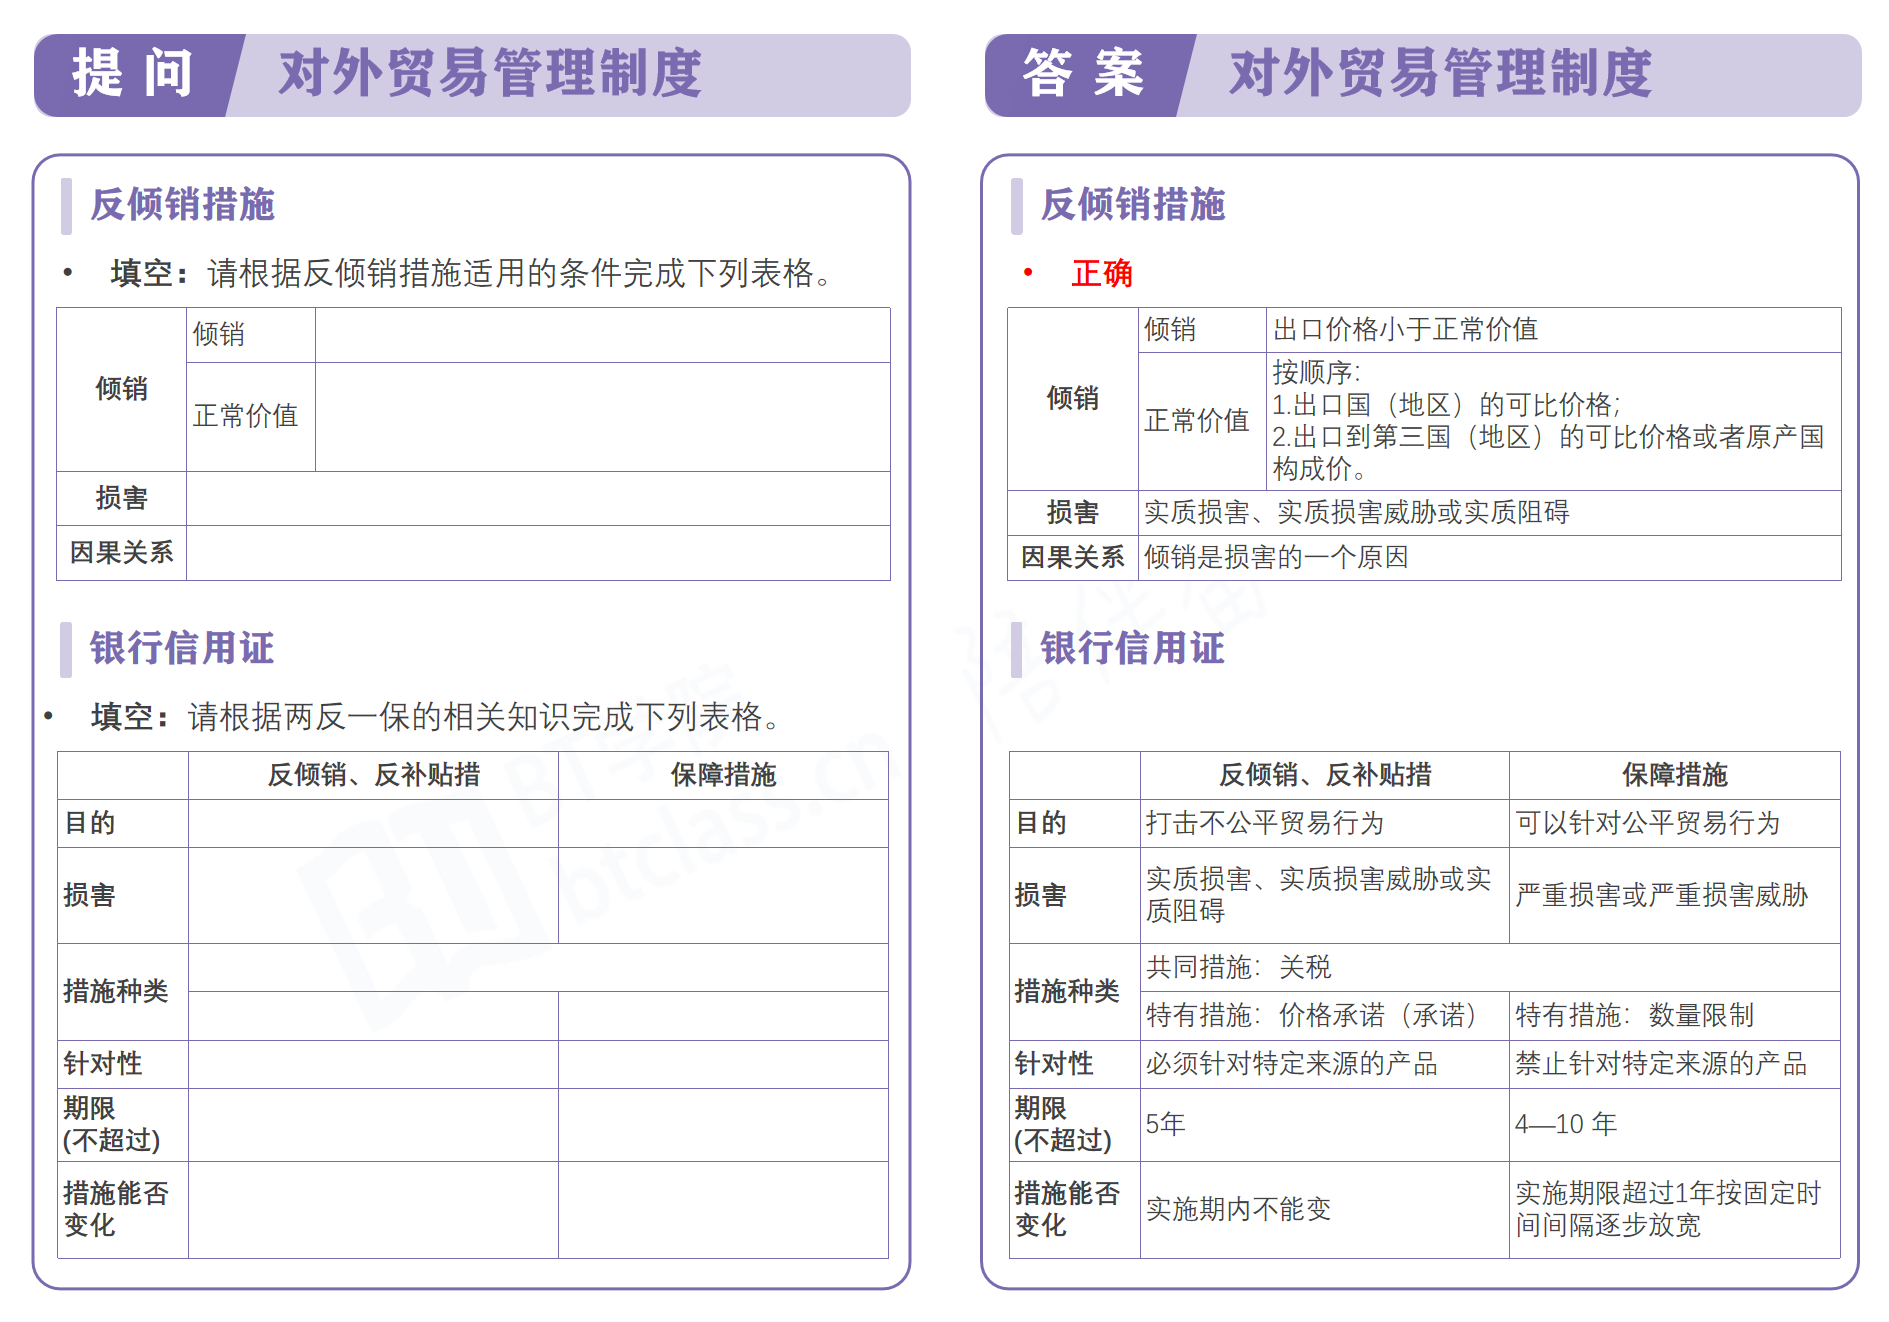Viewport: 1889px width, 1322px height.
Task: Click the answer cell 打击不公平贸易行为
Action: click(1324, 823)
